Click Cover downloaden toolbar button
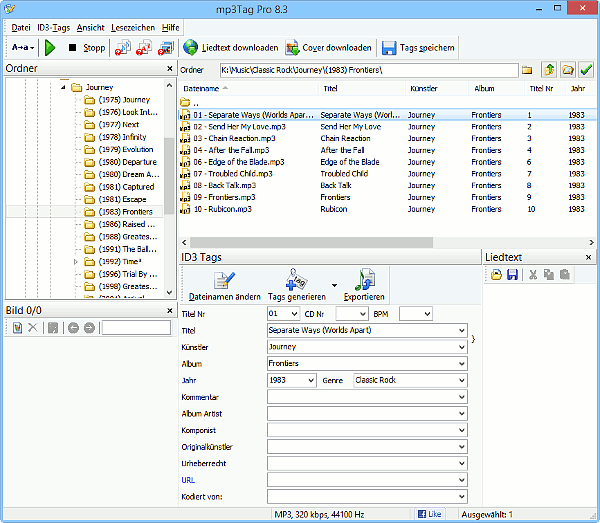The width and height of the screenshot is (600, 523). coord(328,48)
